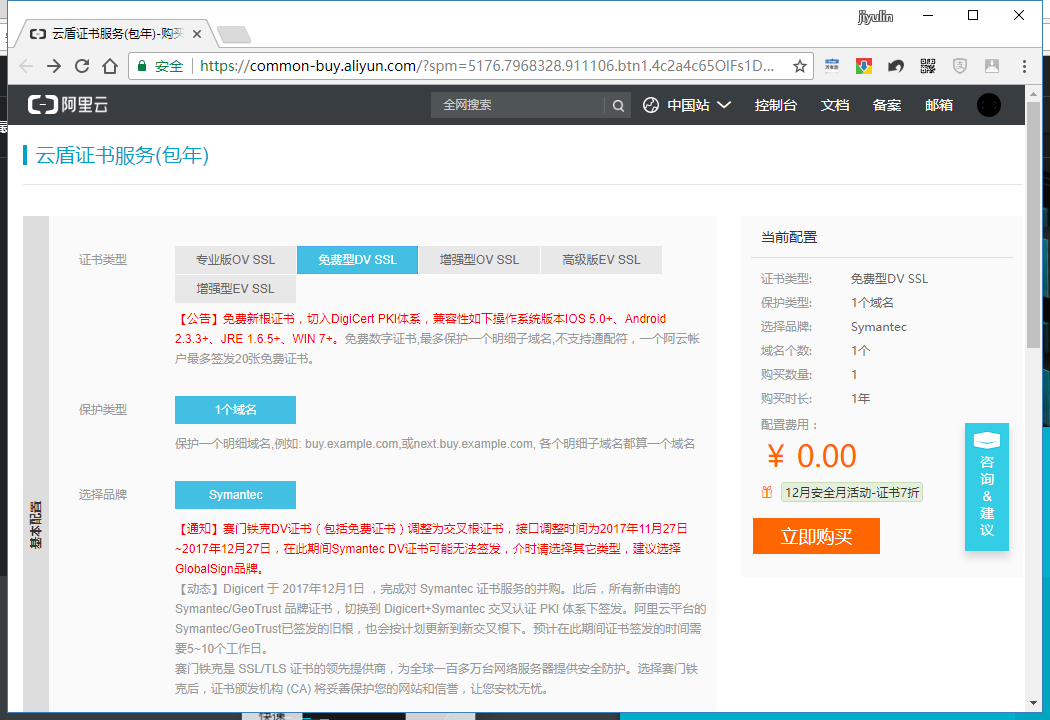The image size is (1050, 720).
Task: Select 免费型DV SSL certificate type
Action: pos(358,260)
